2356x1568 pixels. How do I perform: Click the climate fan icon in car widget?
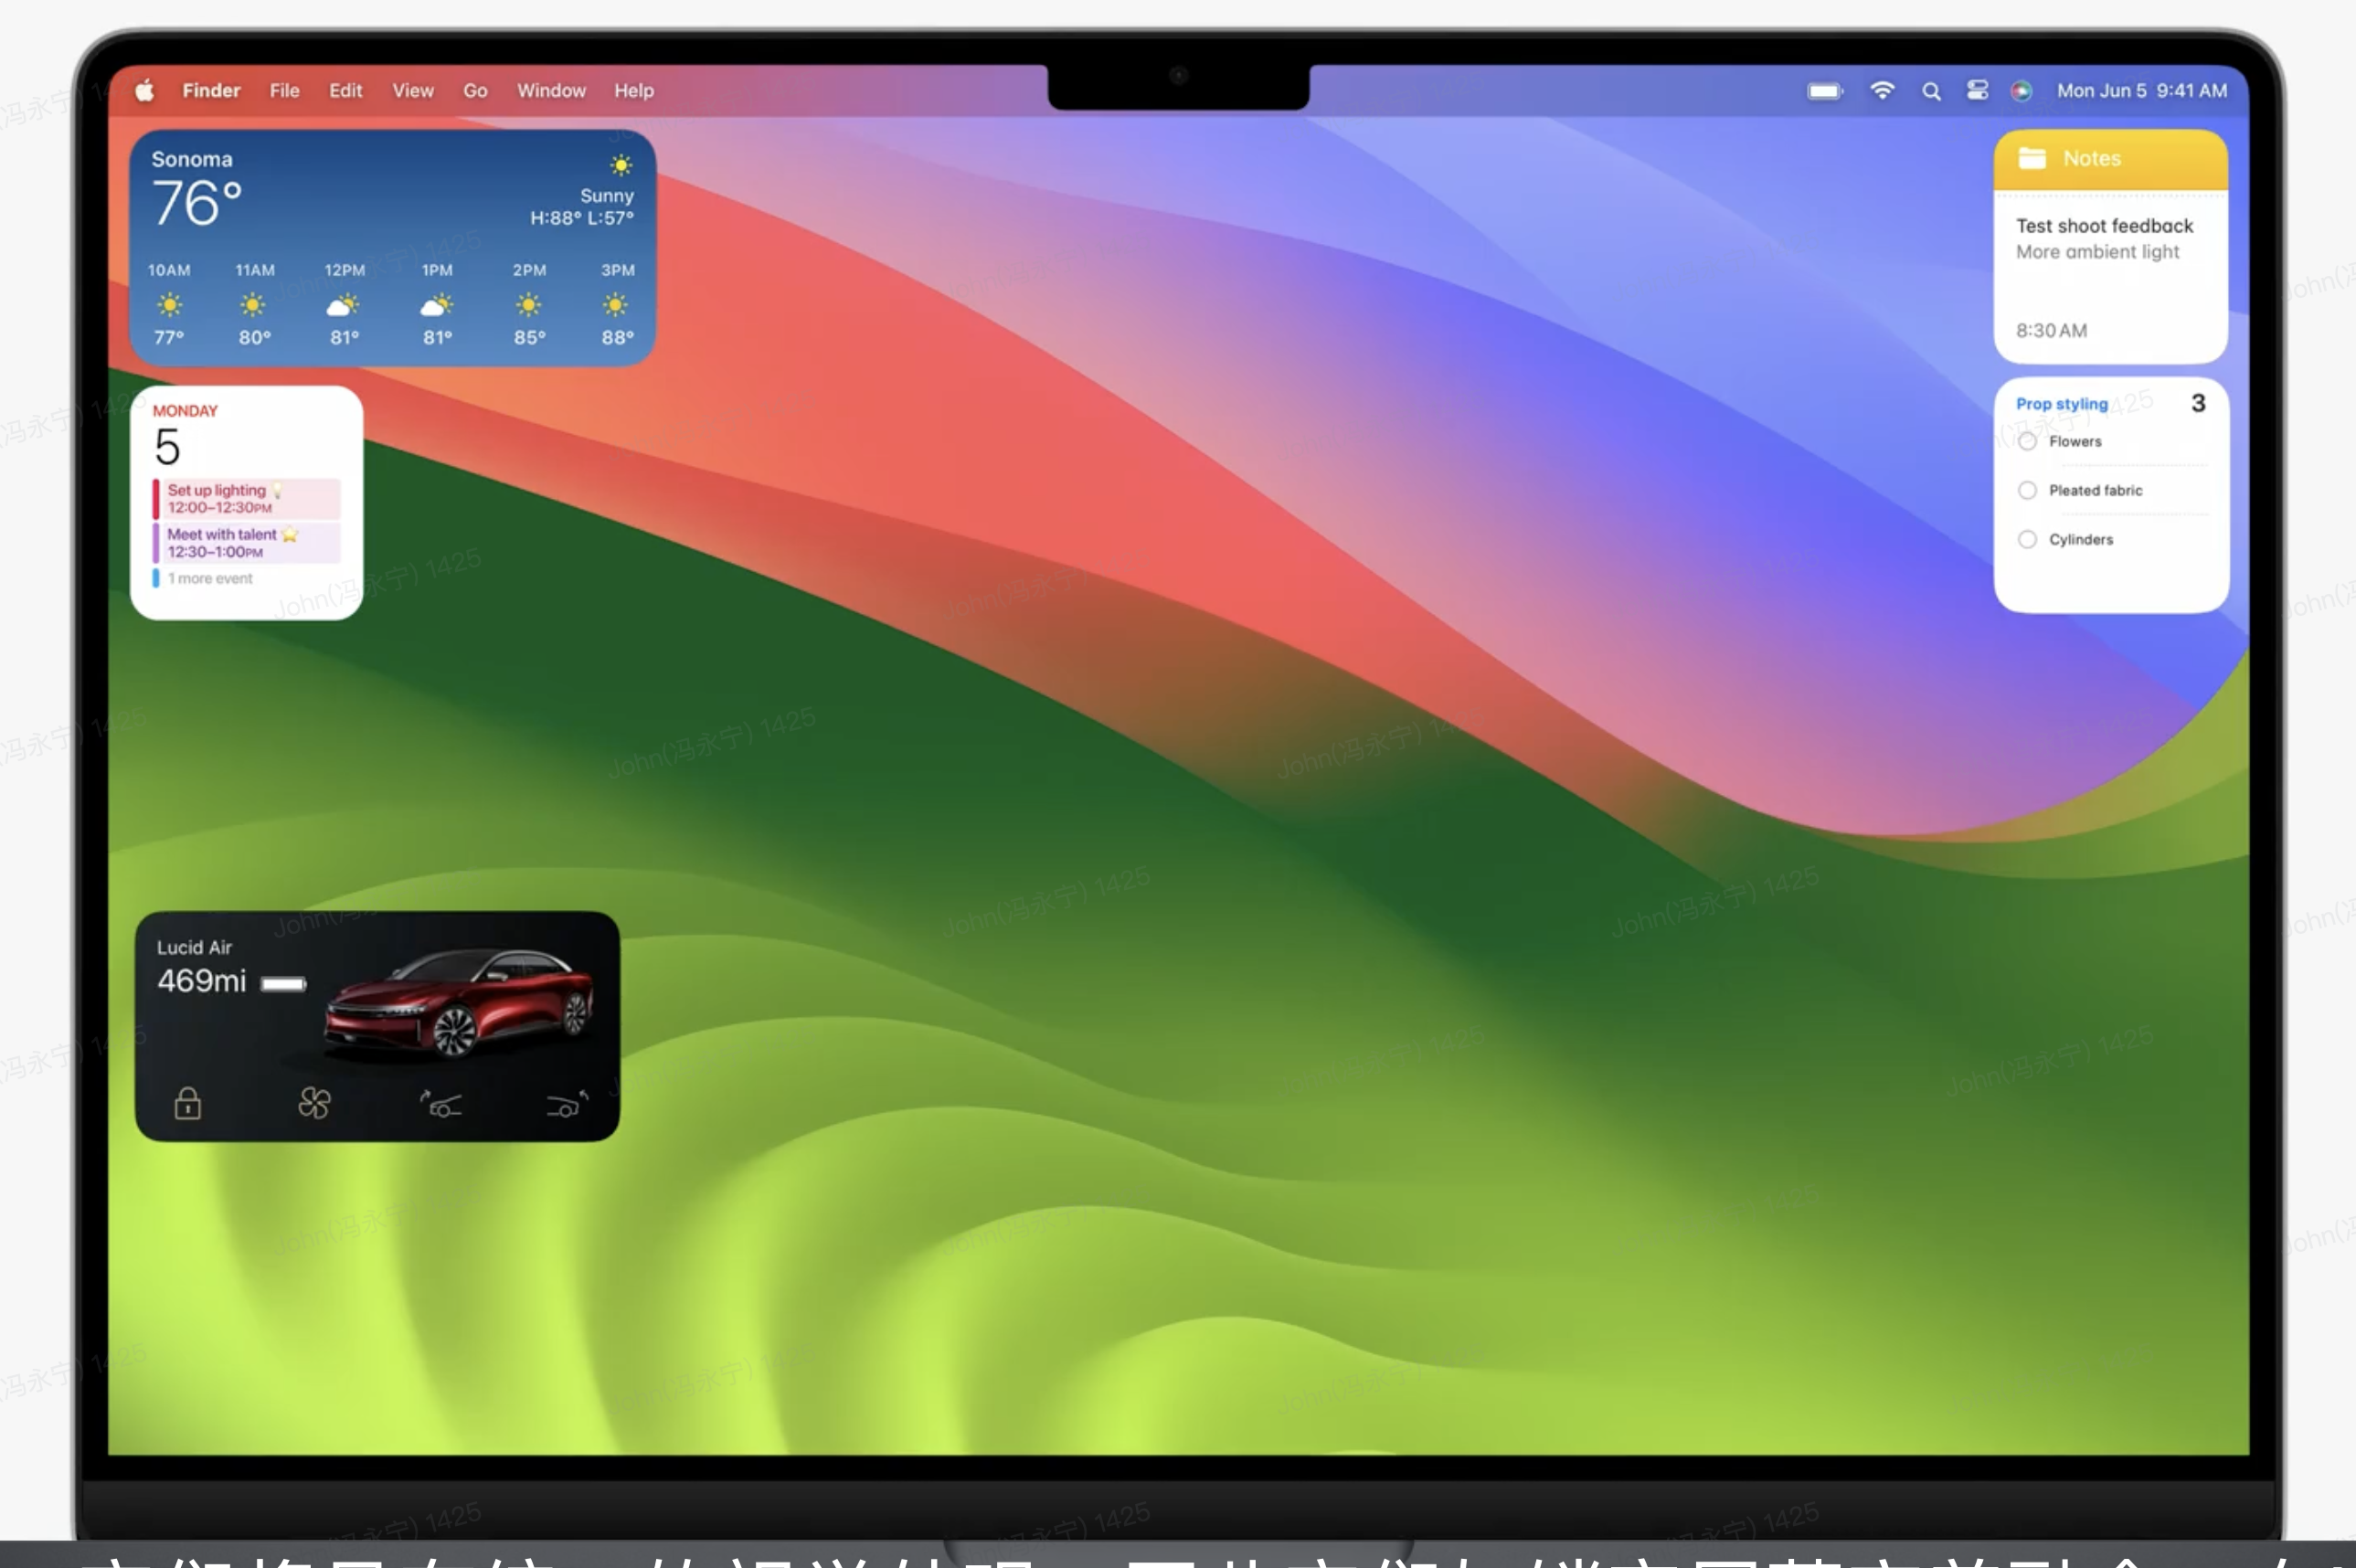(x=314, y=1103)
